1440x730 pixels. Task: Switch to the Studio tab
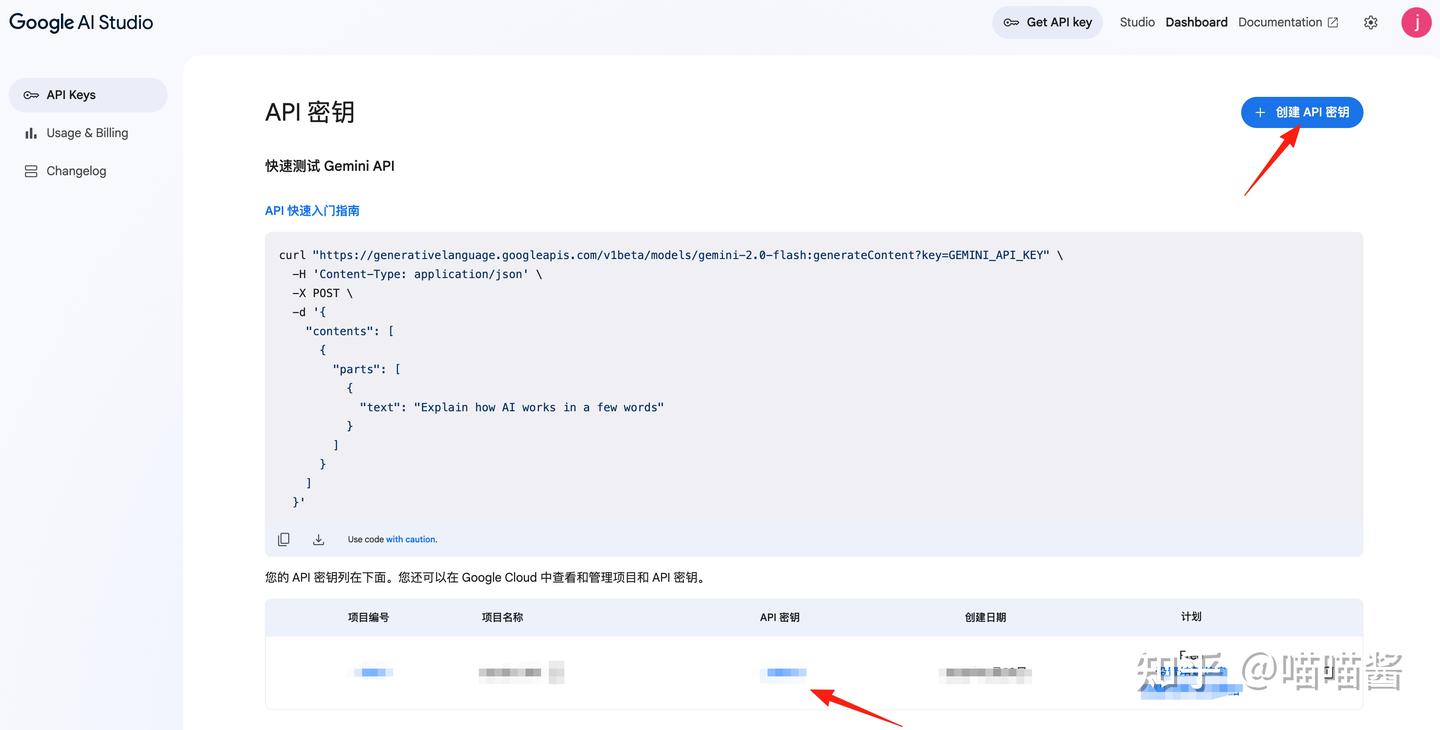click(1137, 22)
